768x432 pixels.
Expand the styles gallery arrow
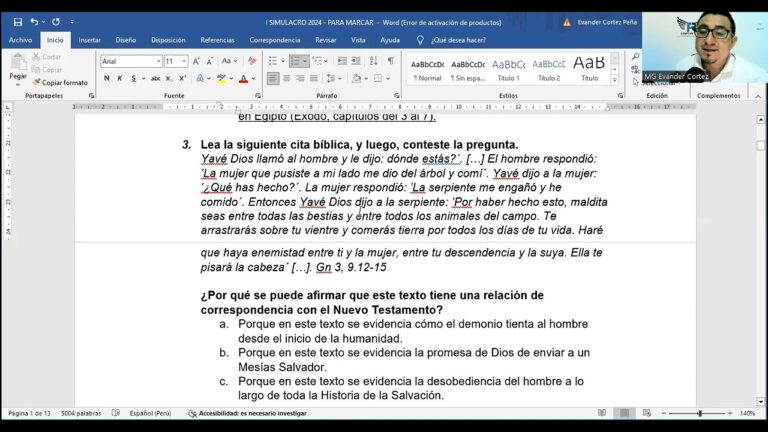coord(615,81)
